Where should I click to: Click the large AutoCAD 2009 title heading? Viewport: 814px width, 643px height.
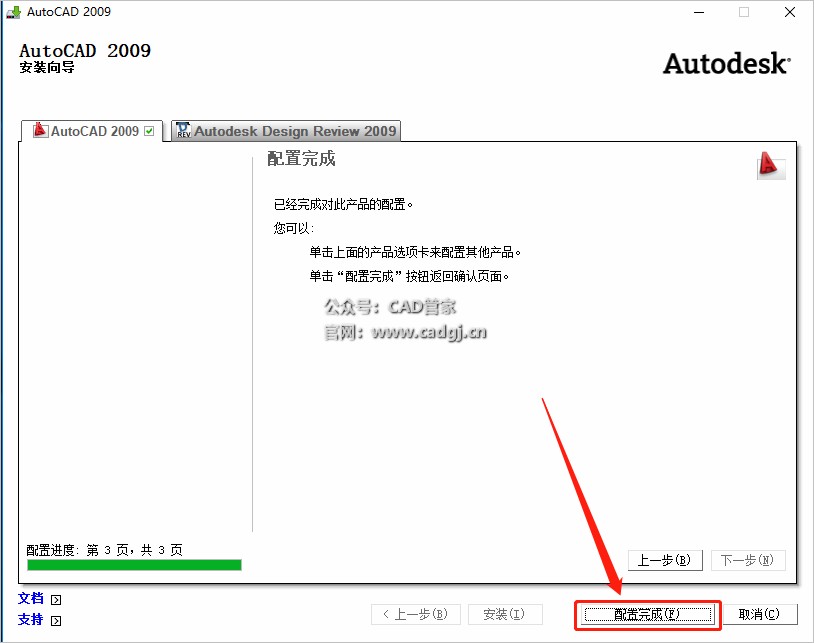(85, 51)
